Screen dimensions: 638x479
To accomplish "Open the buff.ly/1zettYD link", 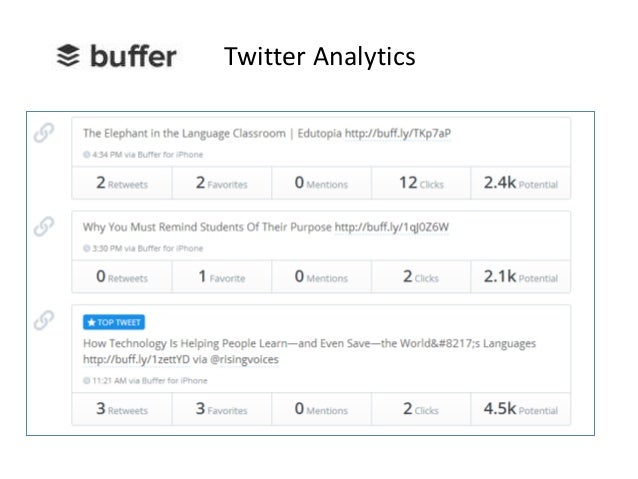I will pyautogui.click(x=127, y=359).
